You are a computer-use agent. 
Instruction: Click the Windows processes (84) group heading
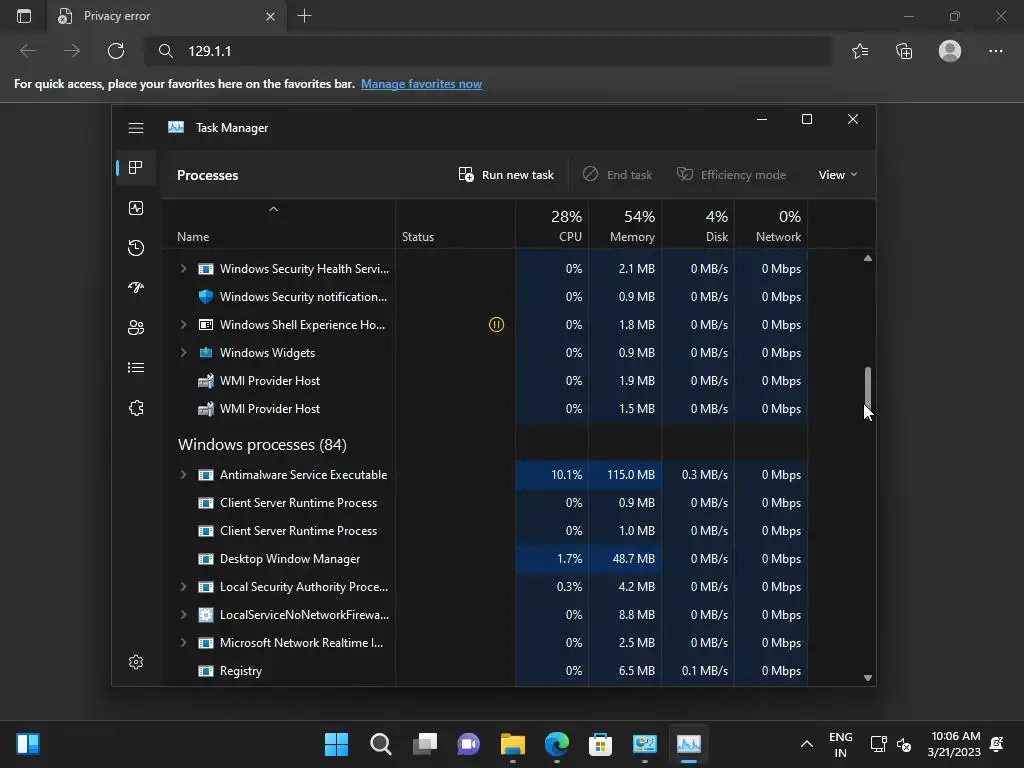click(x=262, y=445)
